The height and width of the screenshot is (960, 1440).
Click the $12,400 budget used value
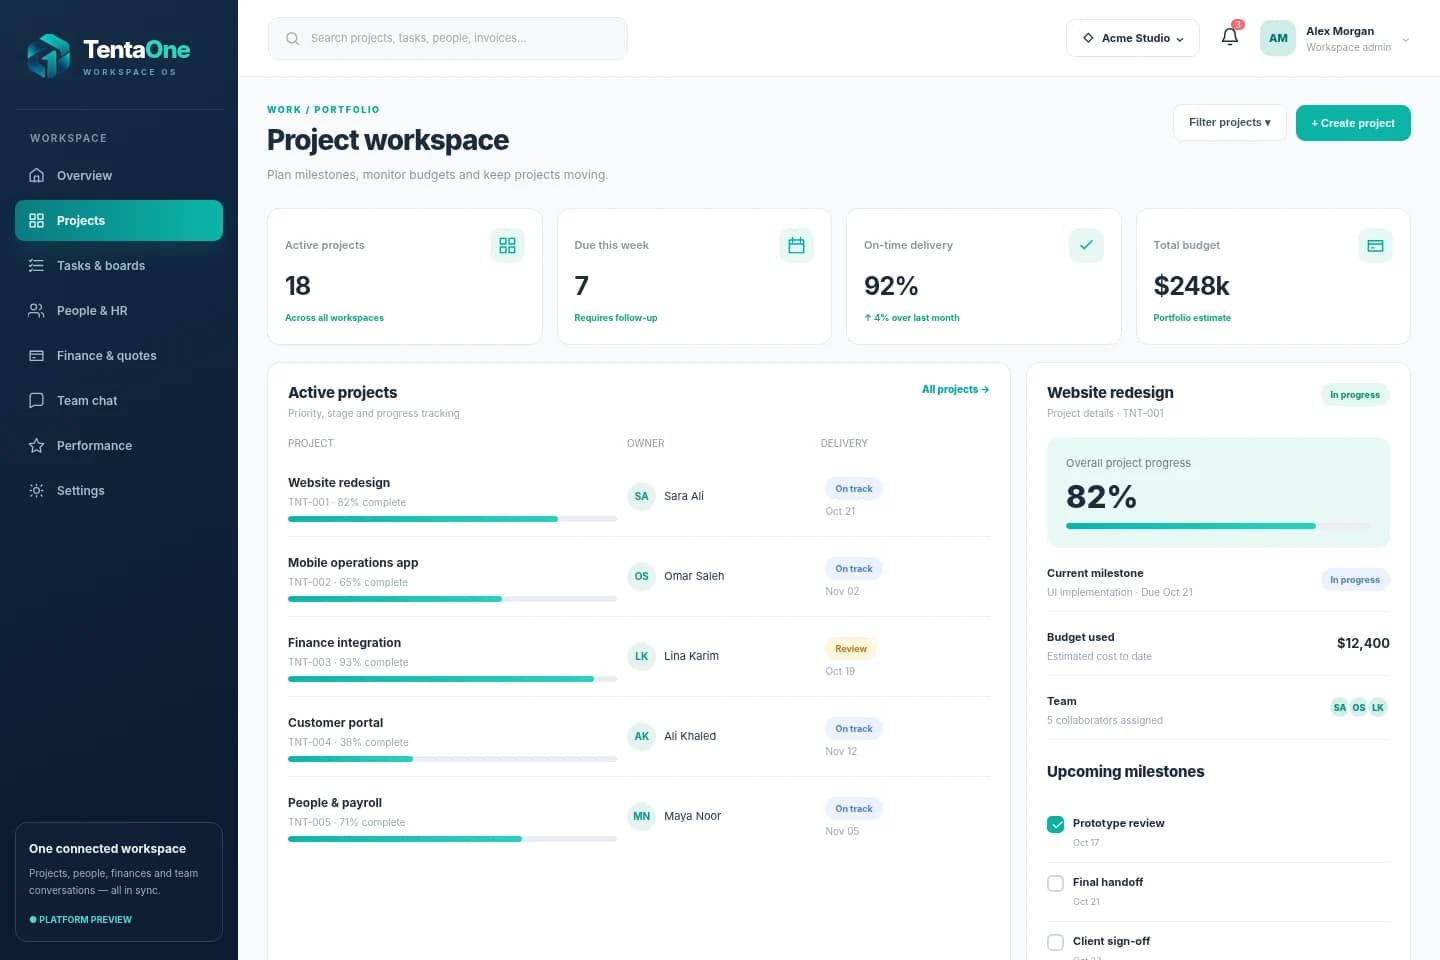click(1363, 643)
